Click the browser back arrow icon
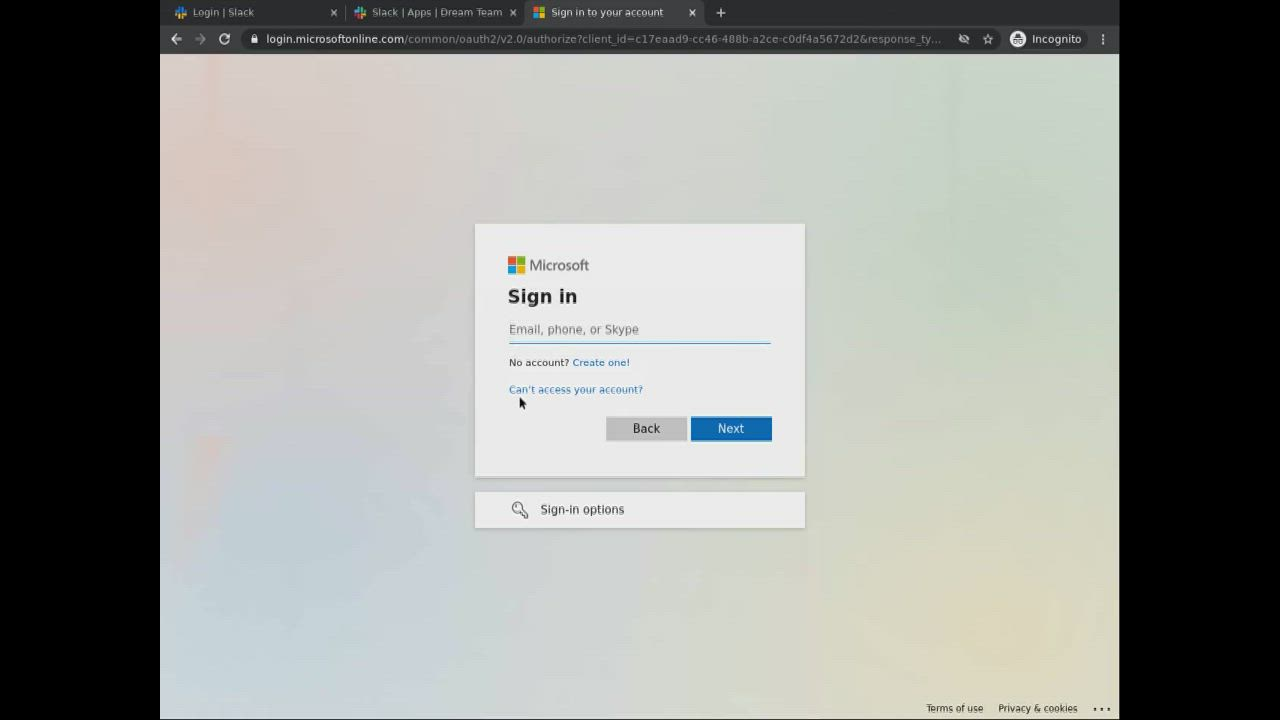Image resolution: width=1280 pixels, height=720 pixels. pos(176,39)
